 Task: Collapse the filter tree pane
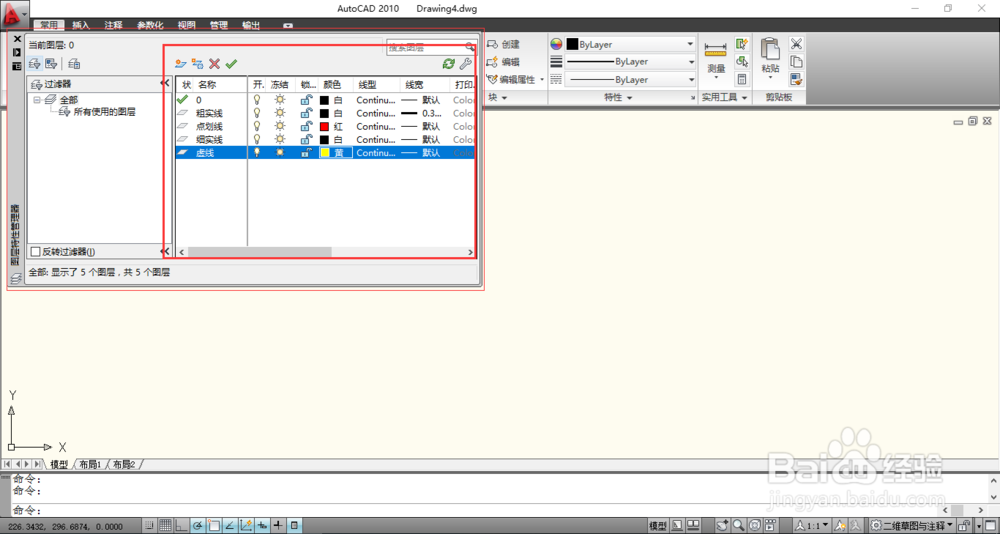pos(165,84)
